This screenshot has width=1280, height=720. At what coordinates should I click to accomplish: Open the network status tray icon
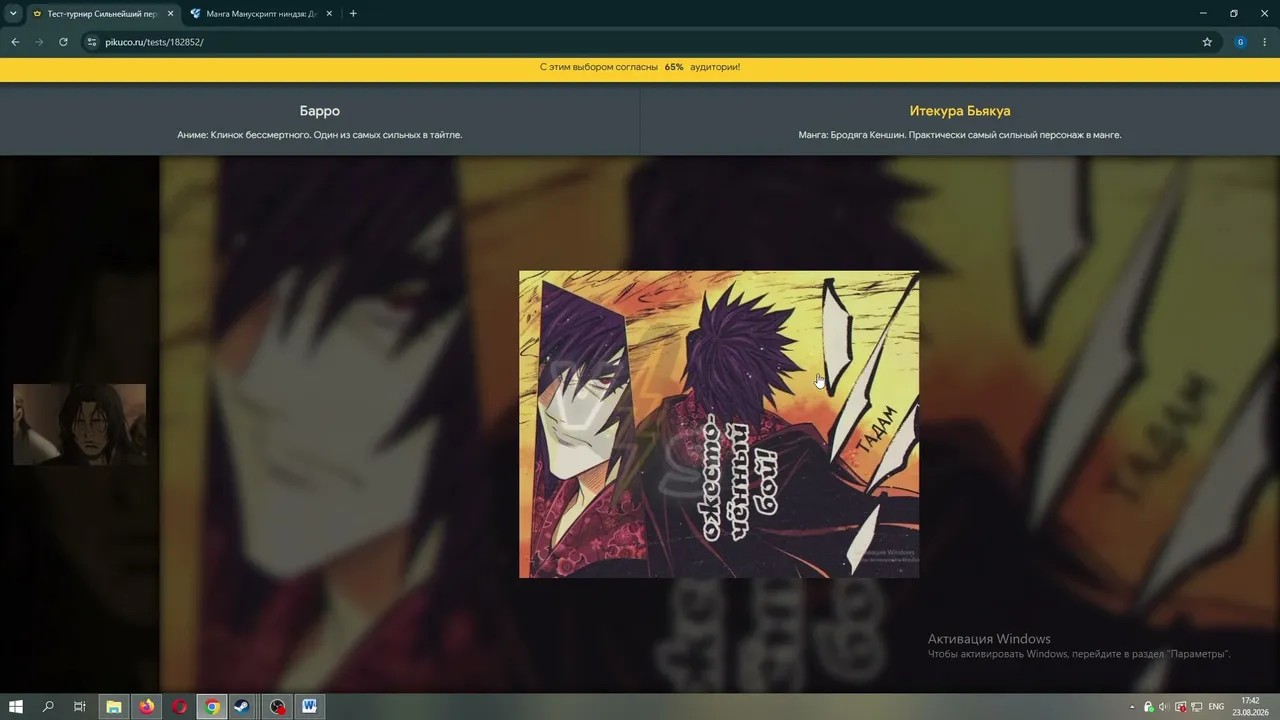click(x=1197, y=707)
